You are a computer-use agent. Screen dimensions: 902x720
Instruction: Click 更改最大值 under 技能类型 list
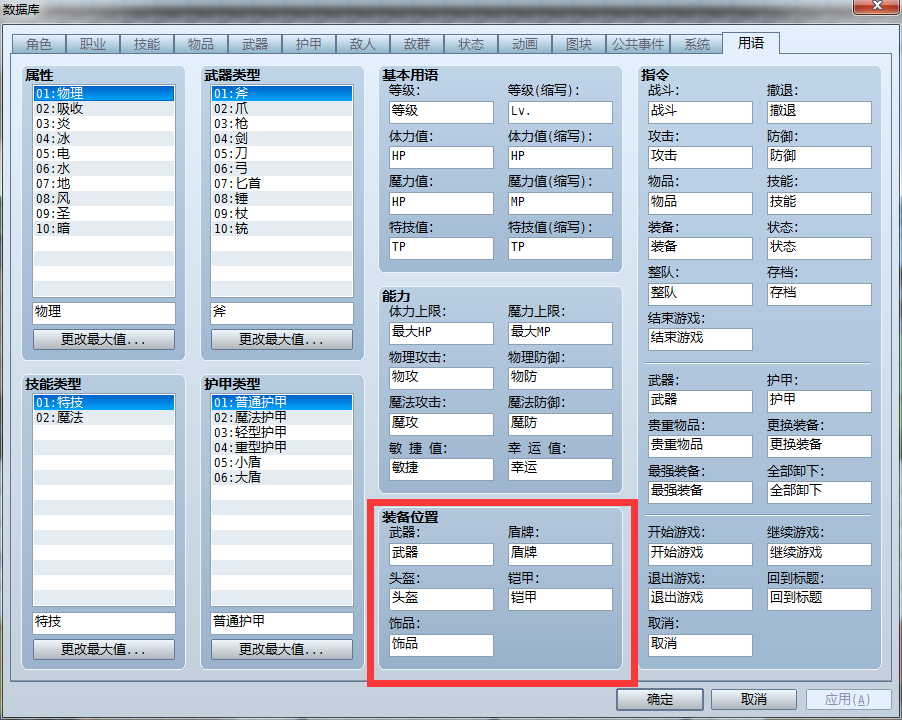point(104,649)
